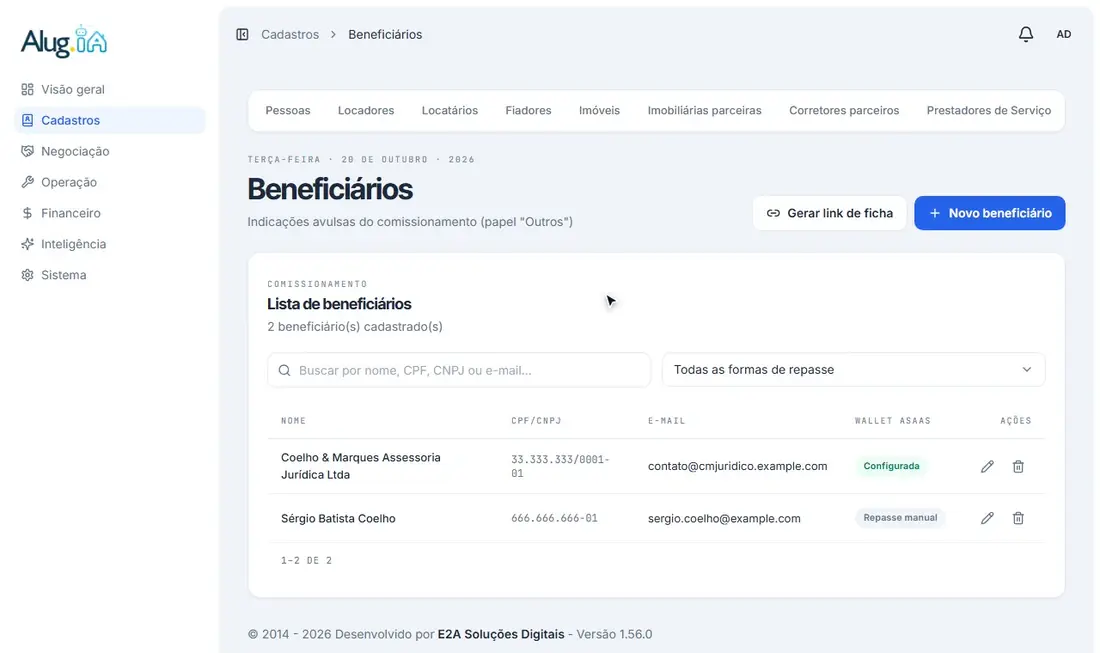Open the Fiadores tab

coord(528,110)
